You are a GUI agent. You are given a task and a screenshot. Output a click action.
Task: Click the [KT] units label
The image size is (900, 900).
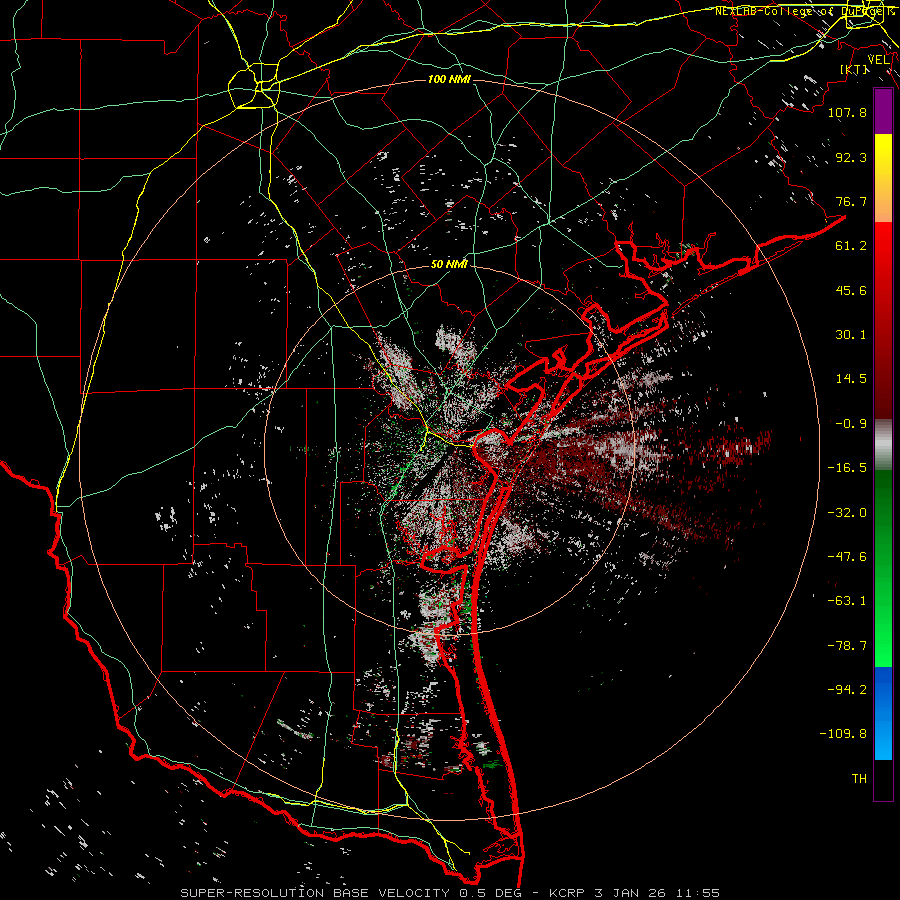pos(854,70)
